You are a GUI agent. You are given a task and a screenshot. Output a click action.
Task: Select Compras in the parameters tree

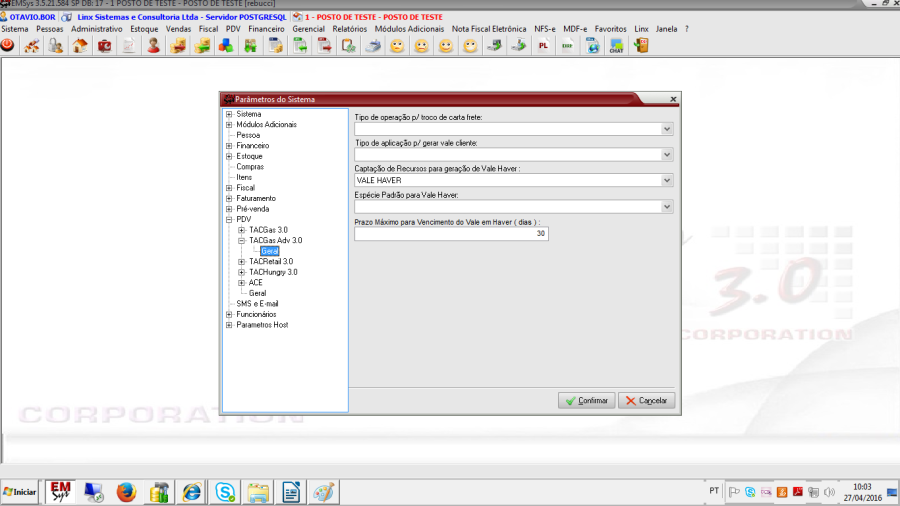(250, 167)
